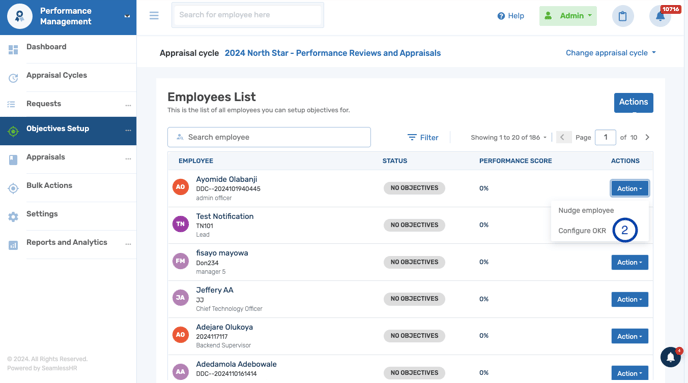The image size is (688, 383).
Task: Go to next page arrow
Action: 647,137
